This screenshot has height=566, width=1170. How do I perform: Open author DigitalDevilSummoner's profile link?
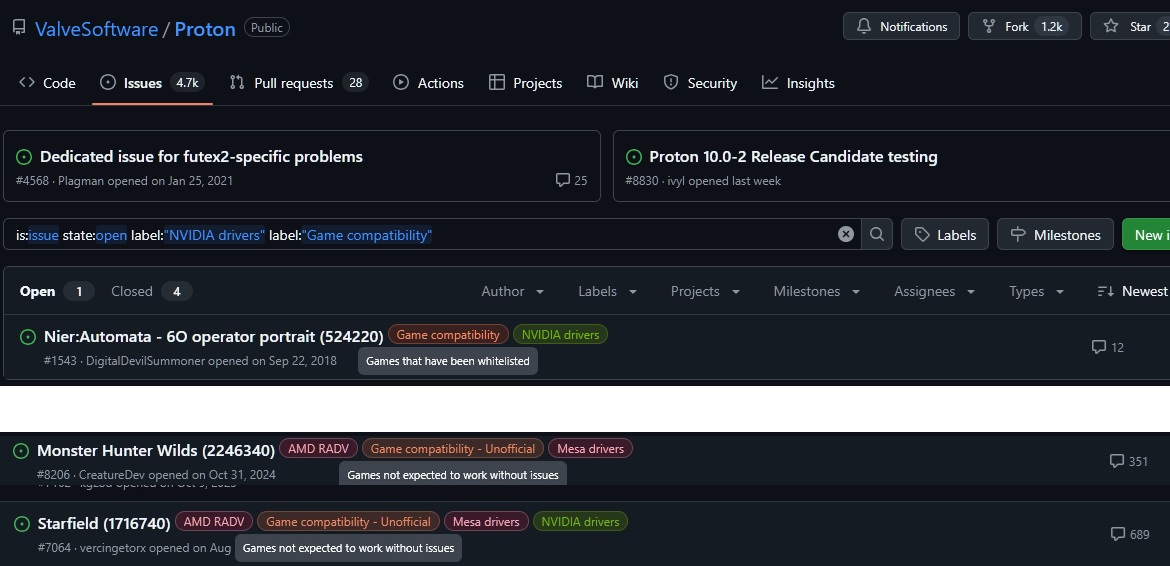click(x=146, y=361)
